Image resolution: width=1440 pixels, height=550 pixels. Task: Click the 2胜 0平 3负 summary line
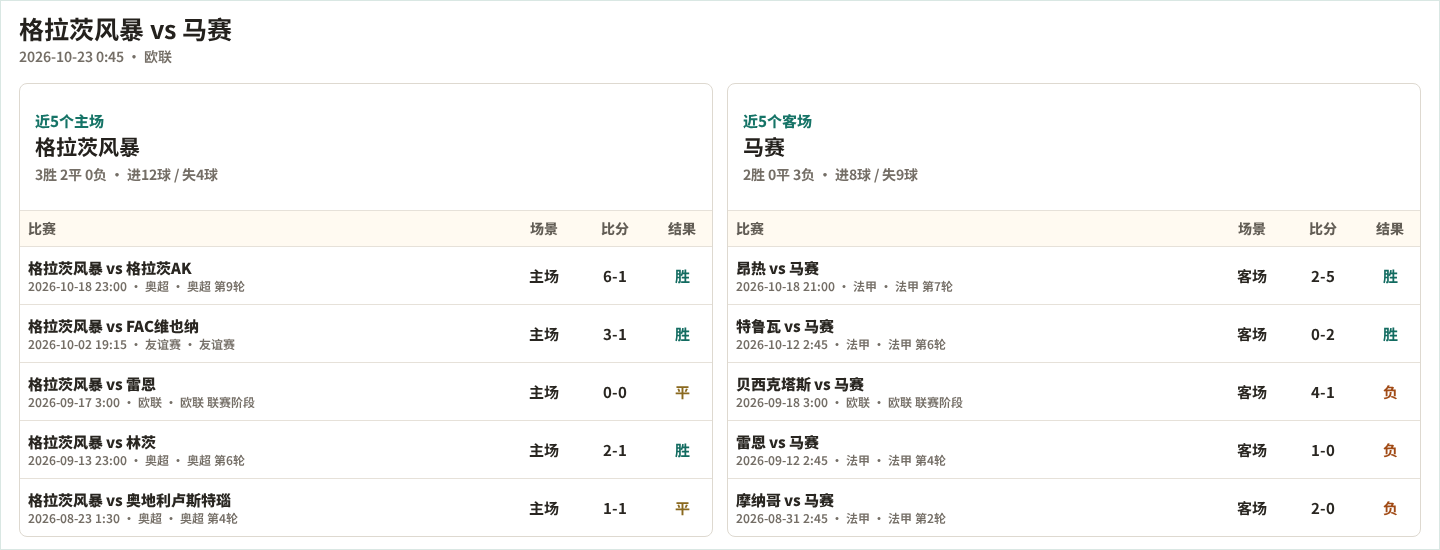coord(830,175)
